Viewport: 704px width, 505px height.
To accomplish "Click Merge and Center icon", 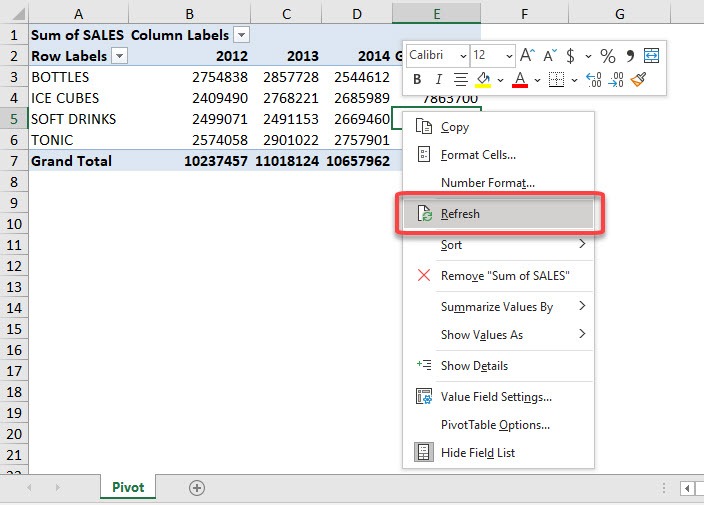I will (x=651, y=55).
